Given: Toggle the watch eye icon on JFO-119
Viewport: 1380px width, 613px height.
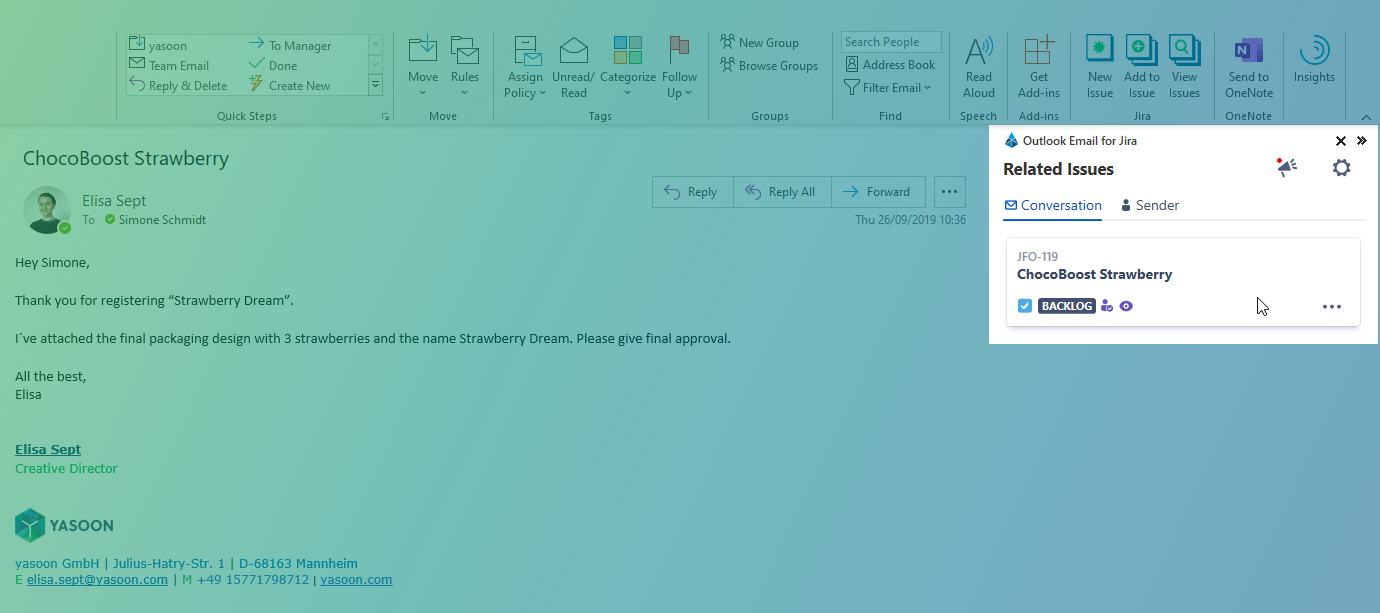Looking at the screenshot, I should click(x=1126, y=306).
